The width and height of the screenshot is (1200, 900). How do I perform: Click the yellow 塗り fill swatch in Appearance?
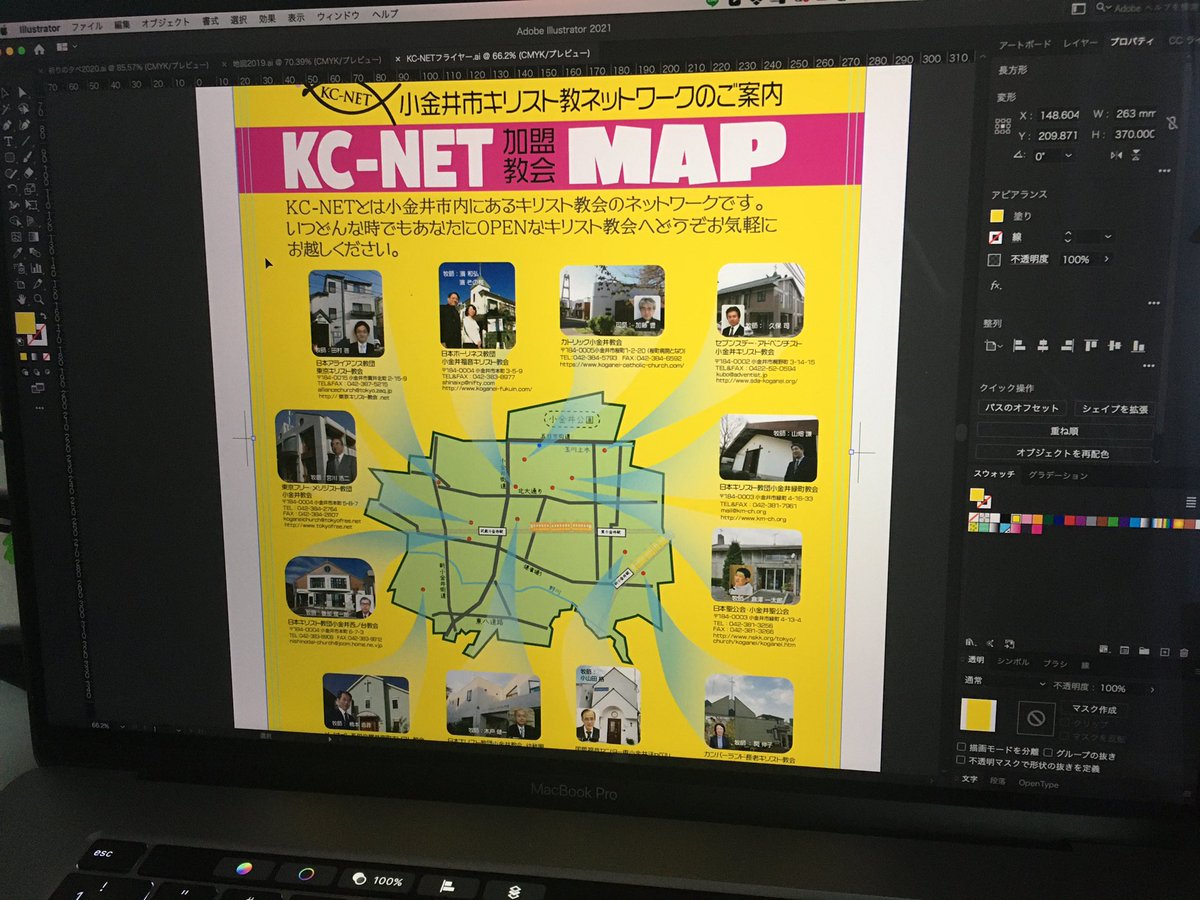coord(997,216)
